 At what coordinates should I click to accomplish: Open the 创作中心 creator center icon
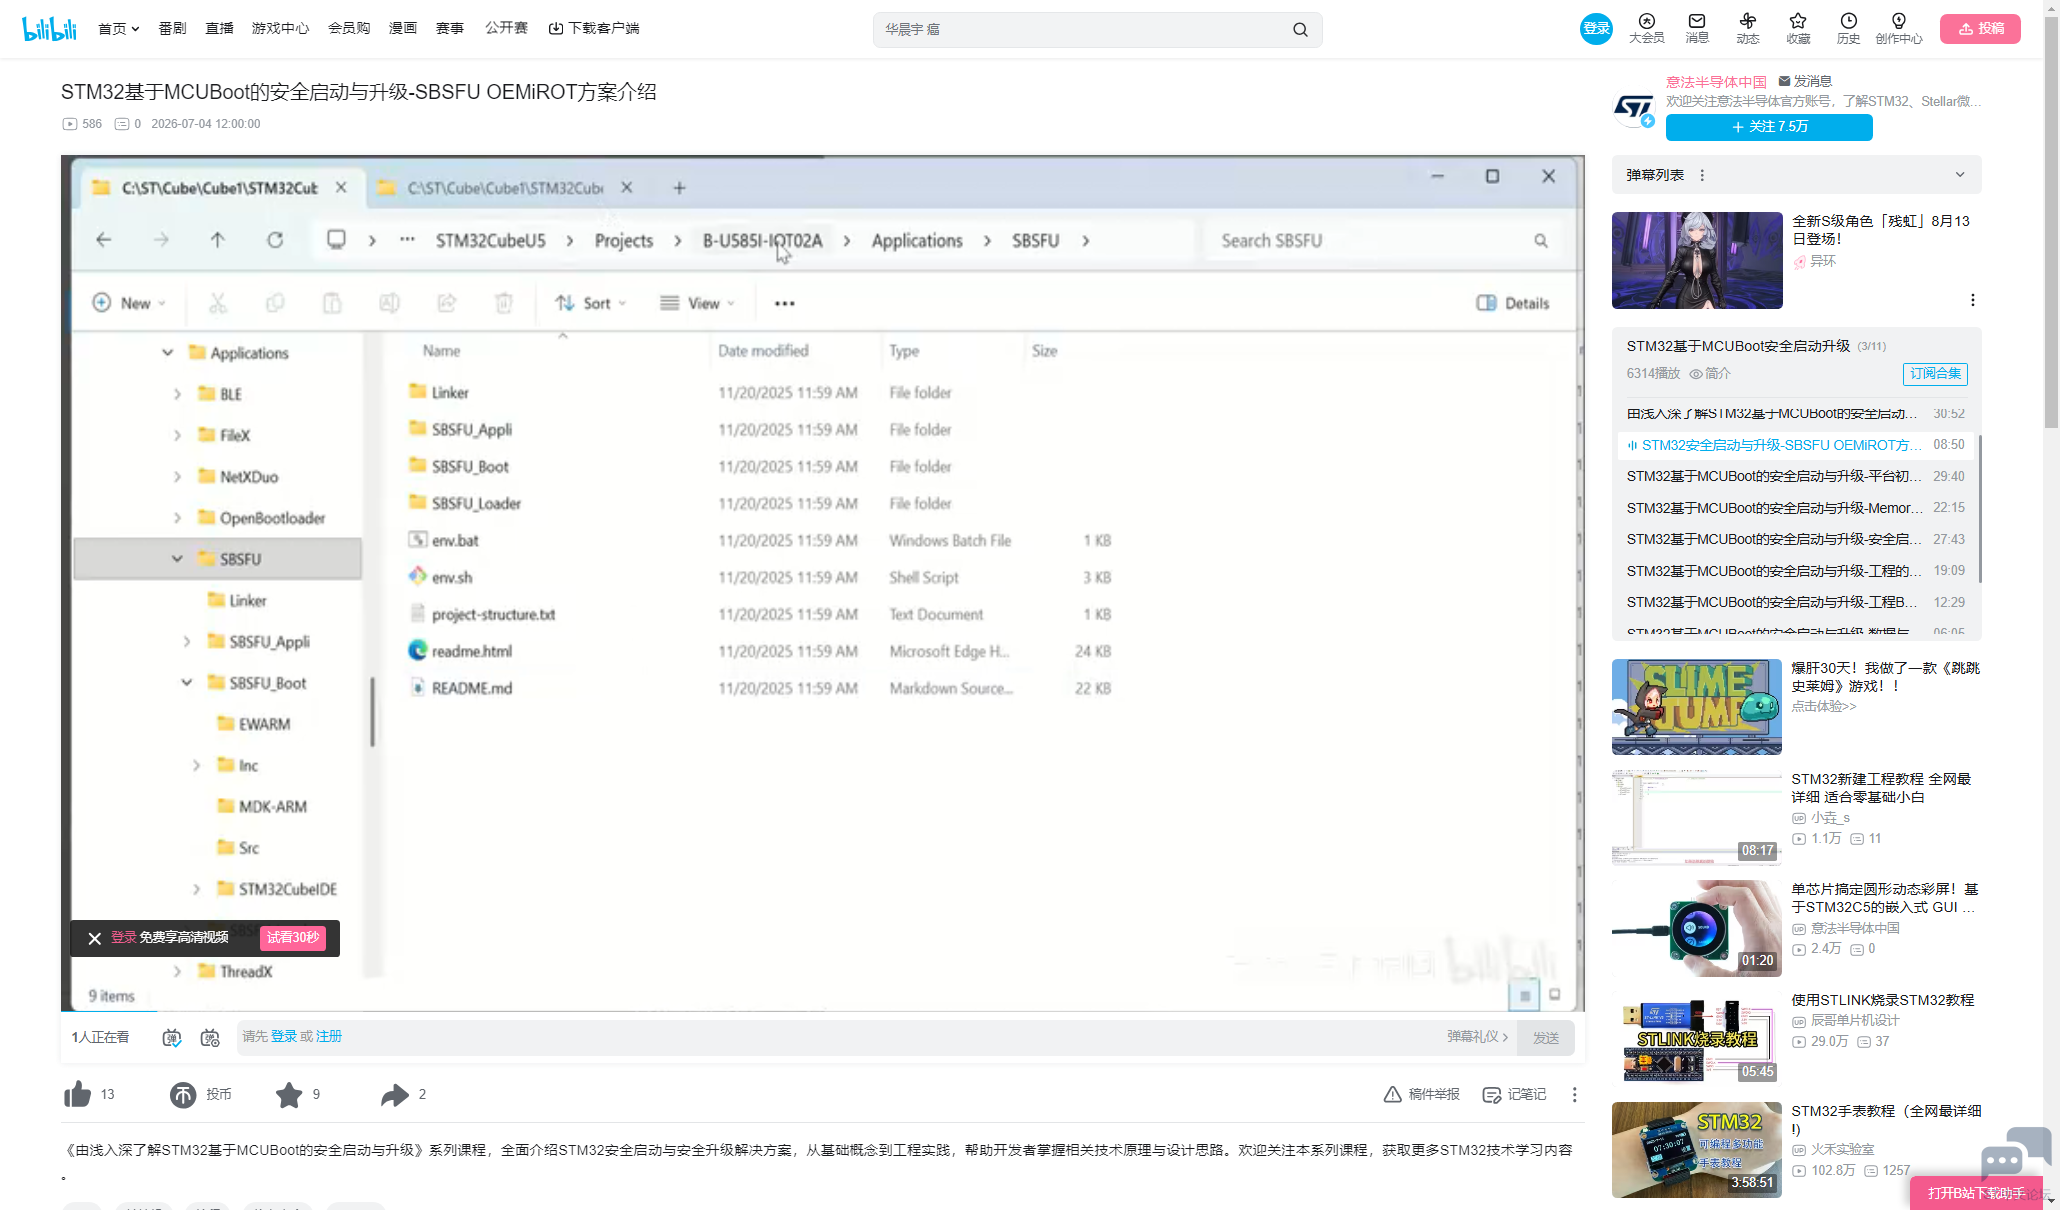point(1898,28)
